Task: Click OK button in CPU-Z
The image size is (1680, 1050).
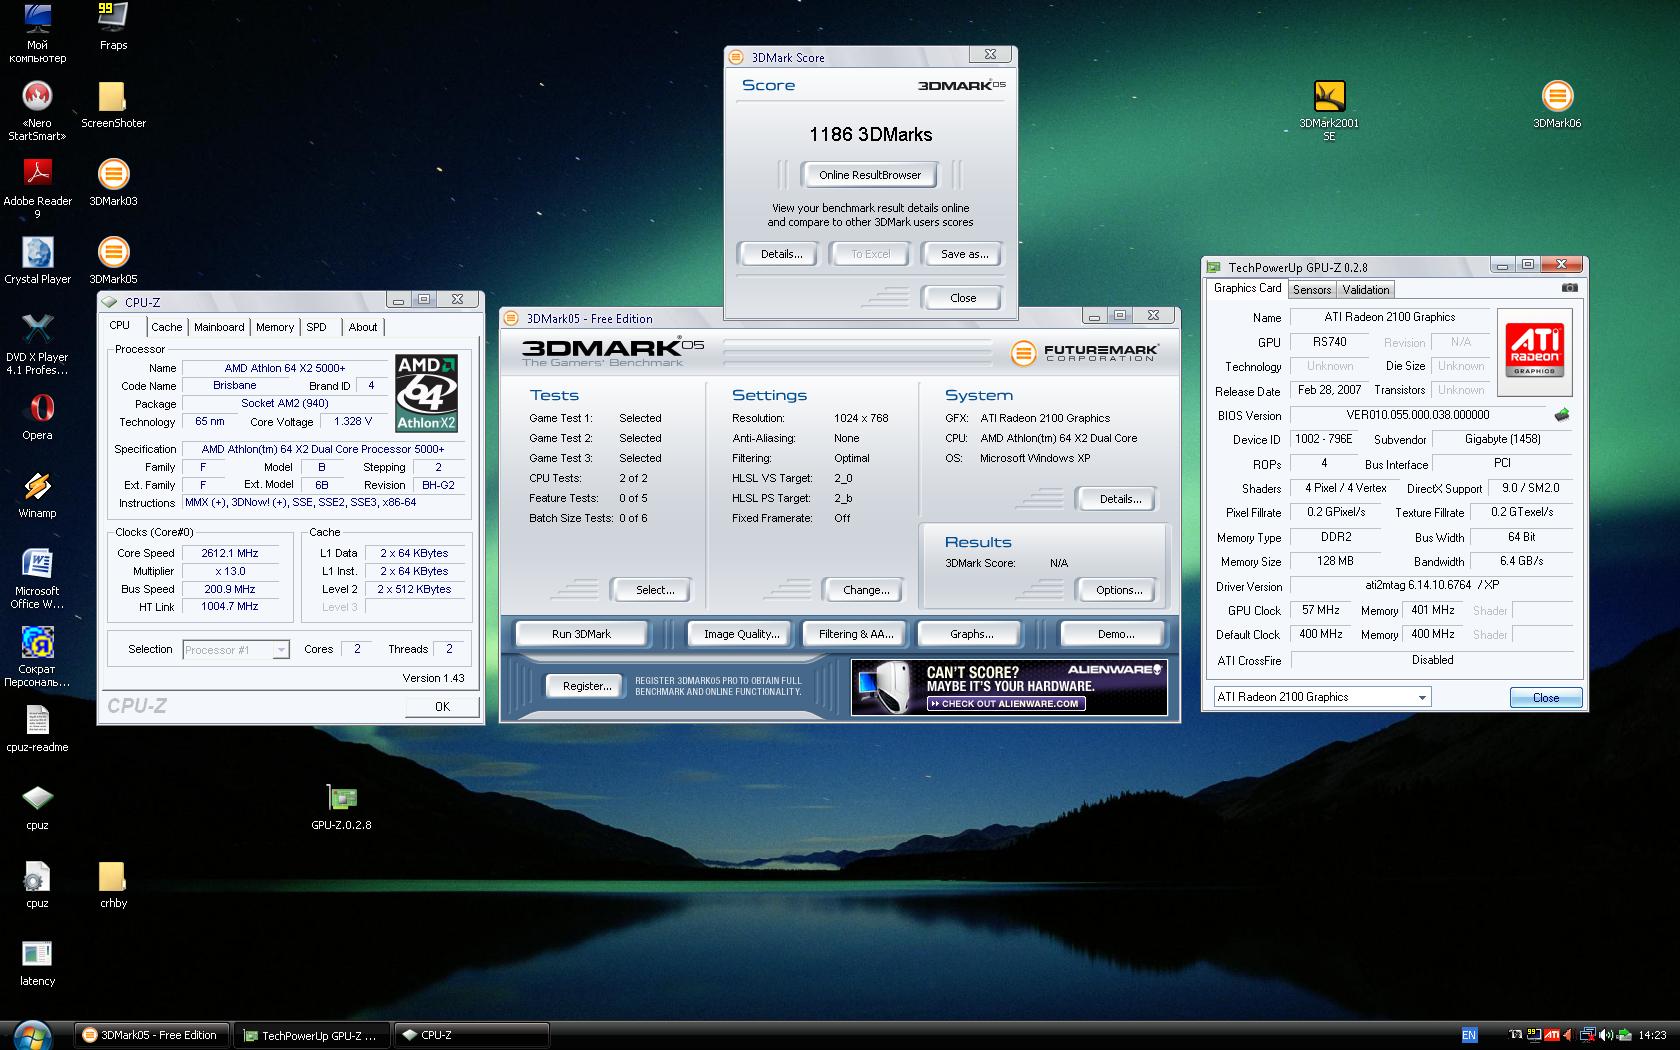Action: click(442, 706)
